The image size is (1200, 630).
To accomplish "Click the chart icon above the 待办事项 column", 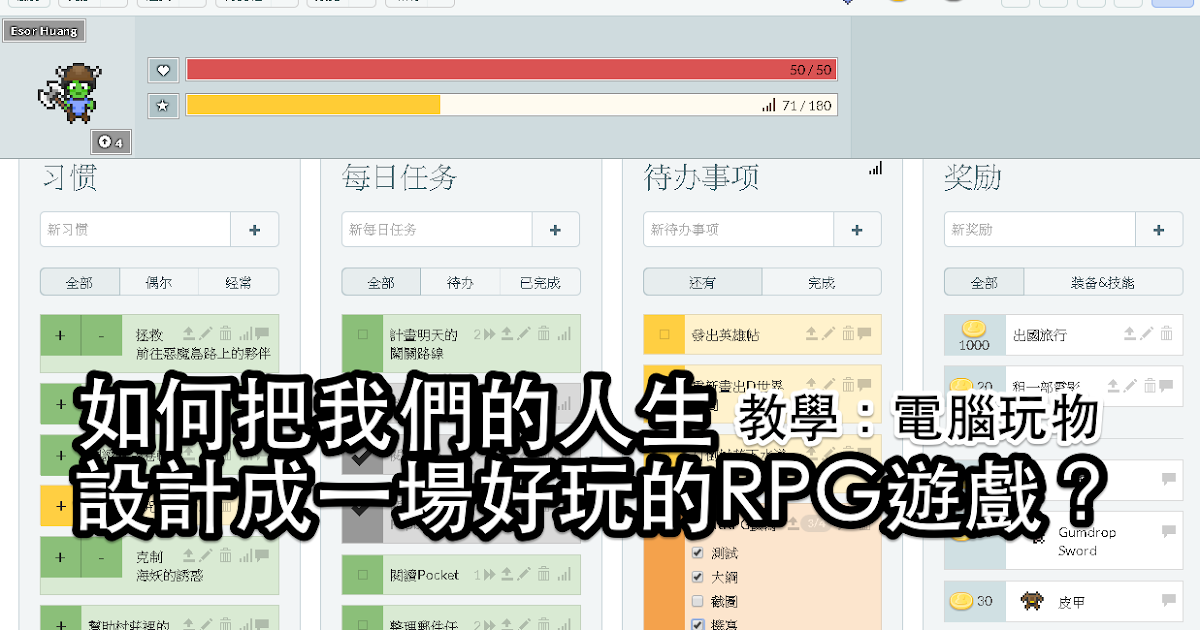I will coord(875,170).
